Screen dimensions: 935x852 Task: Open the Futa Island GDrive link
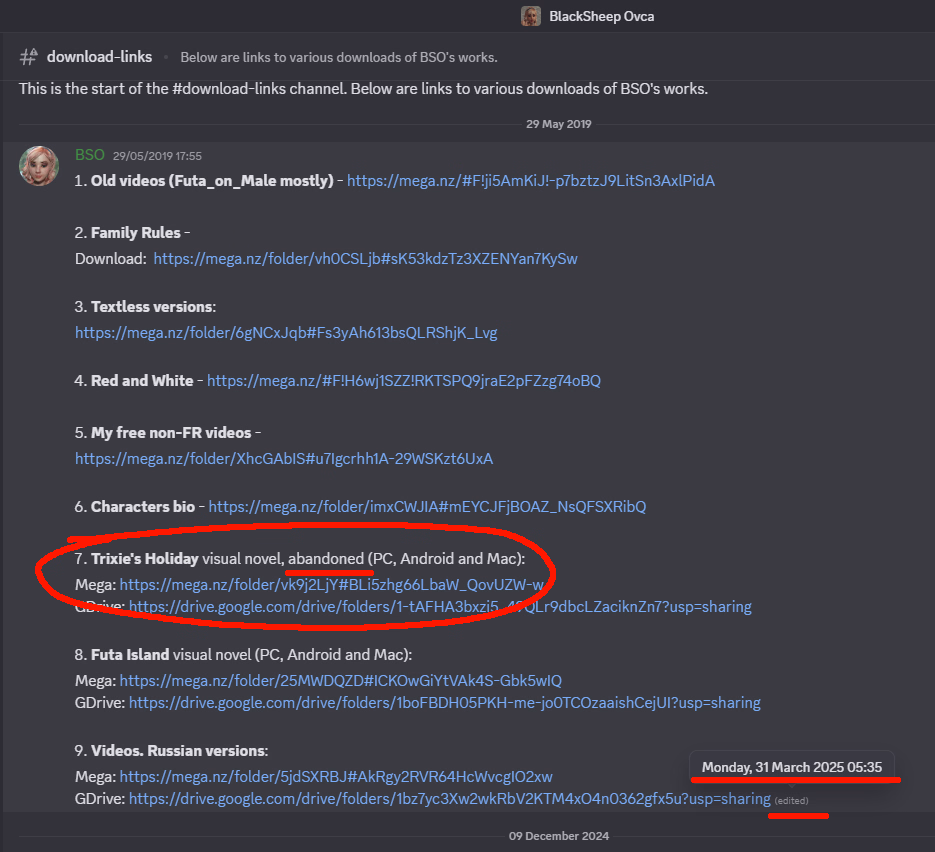(x=444, y=703)
